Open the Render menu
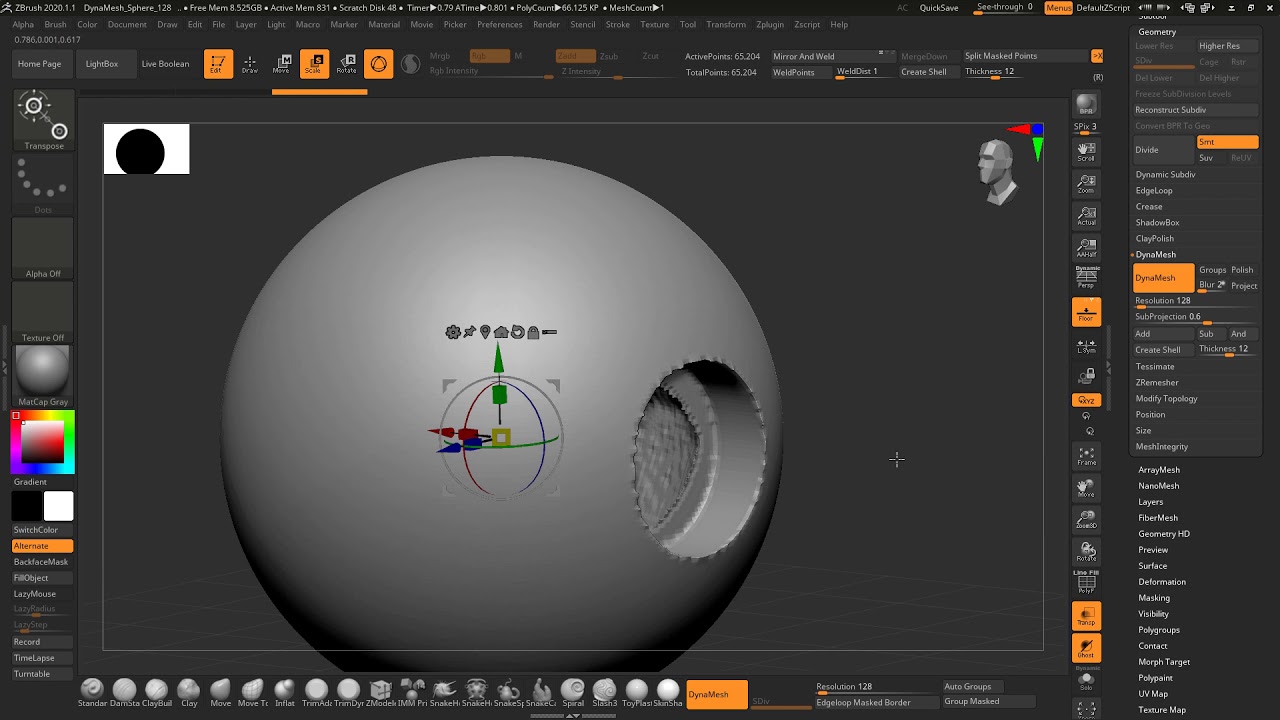This screenshot has width=1280, height=720. pos(546,24)
